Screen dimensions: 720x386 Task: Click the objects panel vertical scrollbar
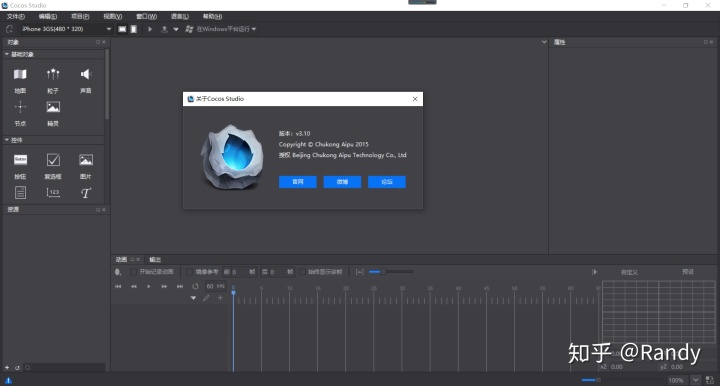(107, 85)
